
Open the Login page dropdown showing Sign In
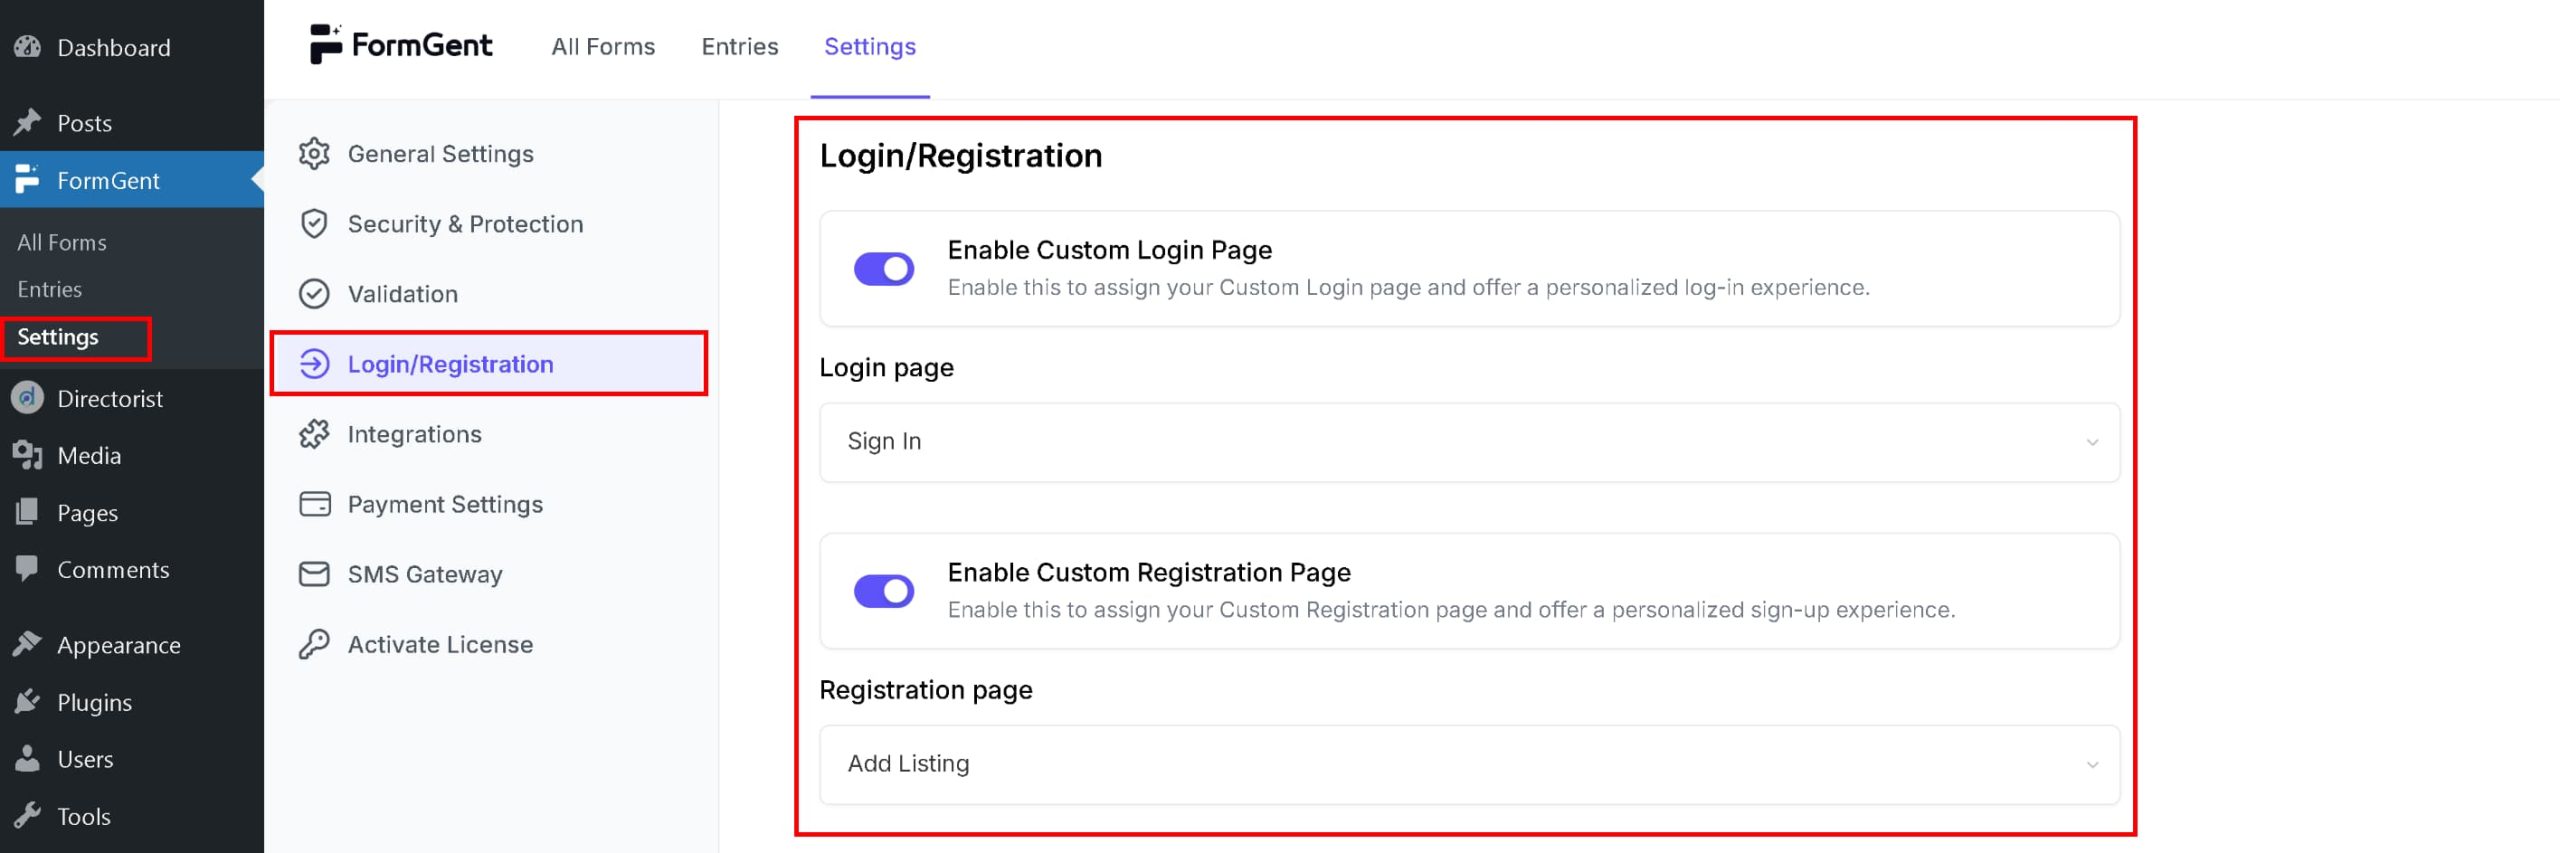pyautogui.click(x=1469, y=442)
